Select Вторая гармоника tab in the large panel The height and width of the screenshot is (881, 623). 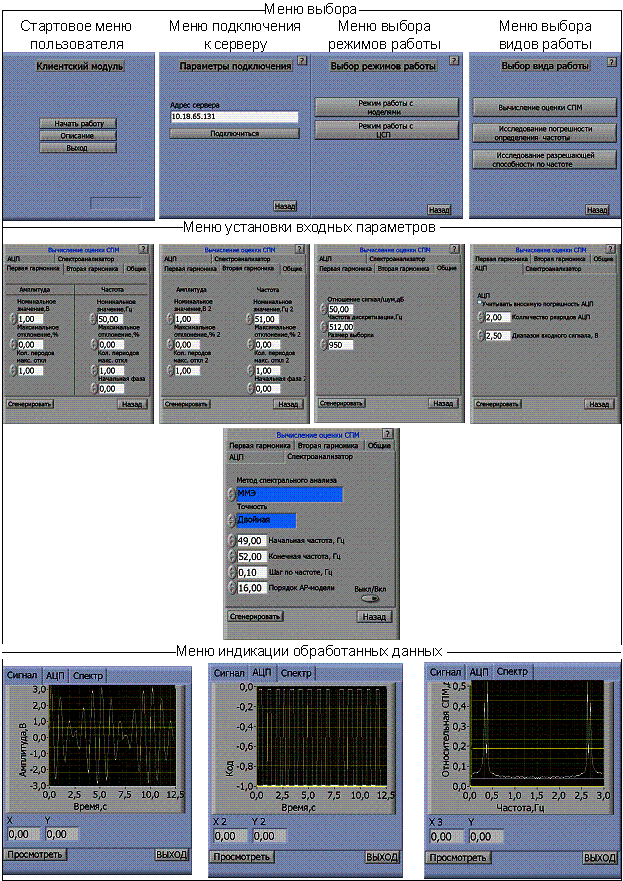(329, 446)
